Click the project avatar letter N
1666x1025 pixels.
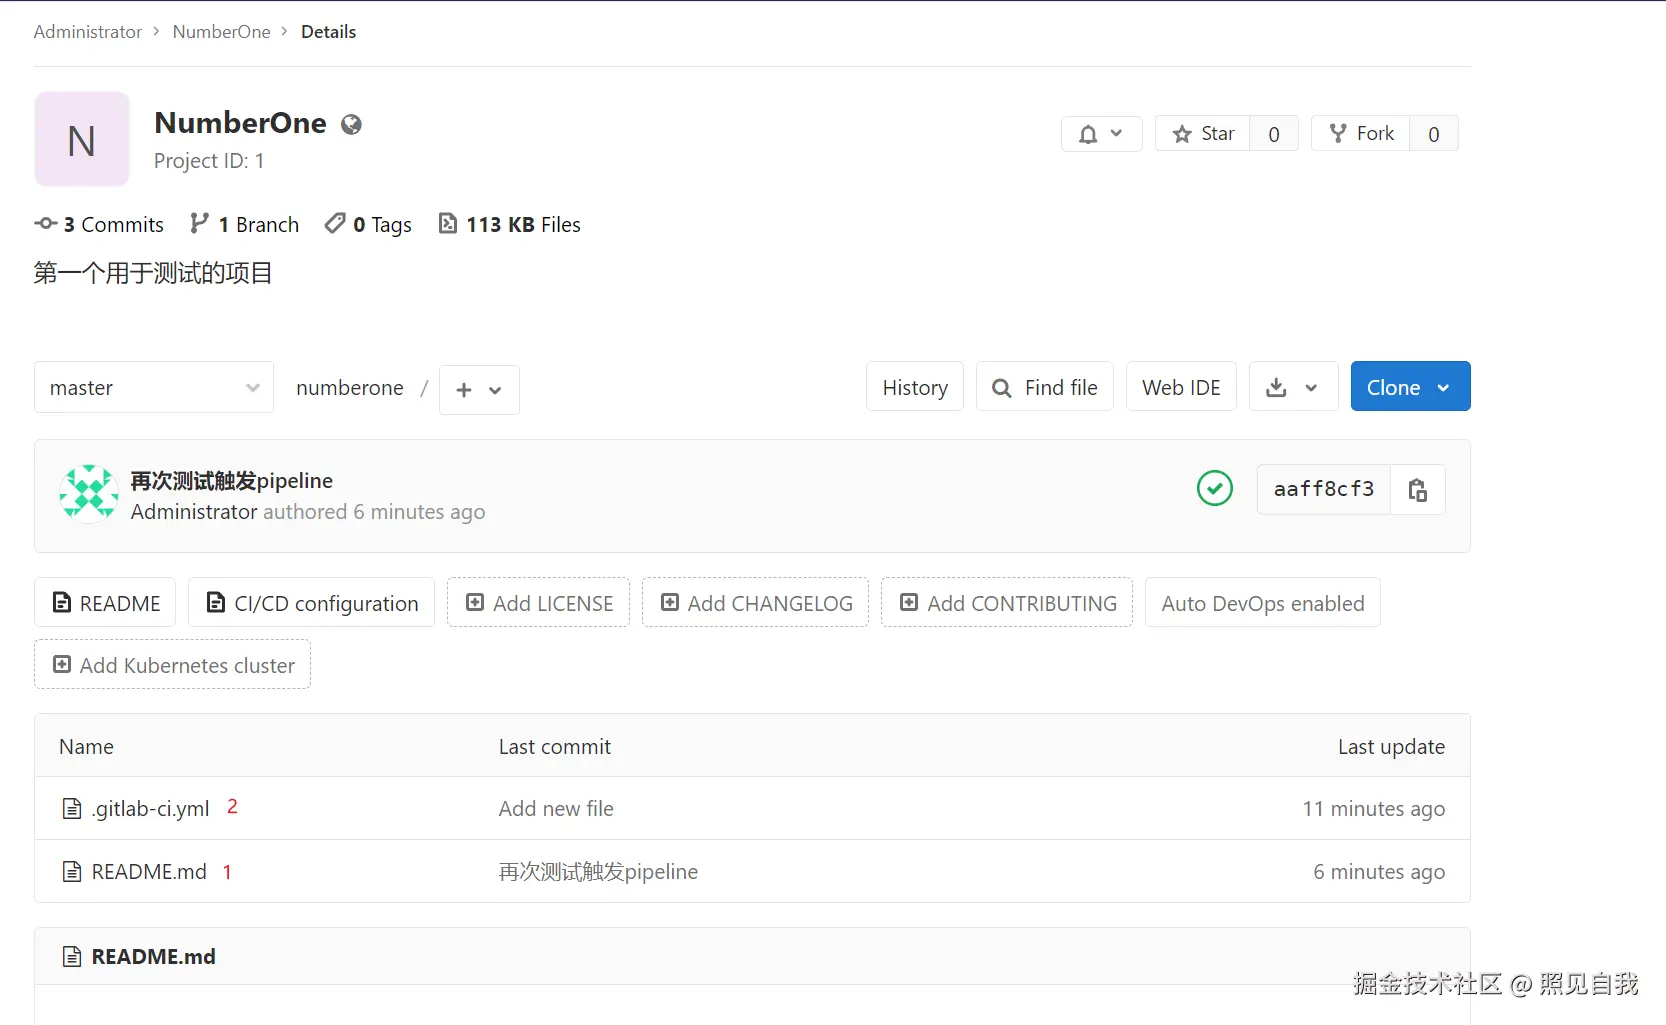pyautogui.click(x=82, y=140)
